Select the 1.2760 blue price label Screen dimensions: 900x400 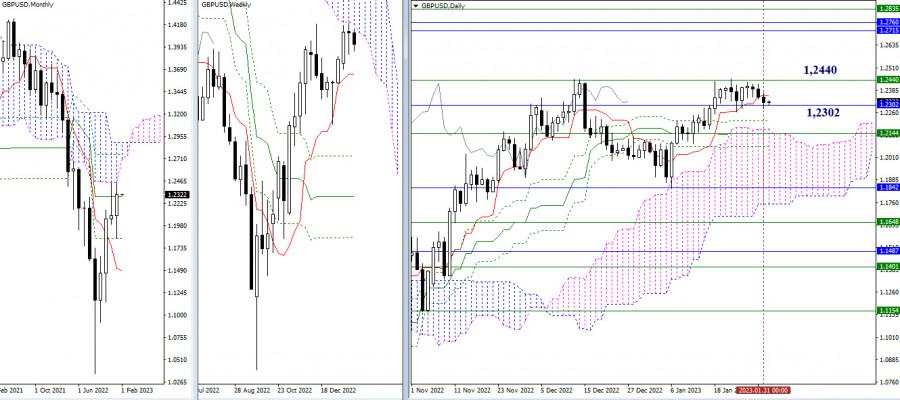[888, 23]
